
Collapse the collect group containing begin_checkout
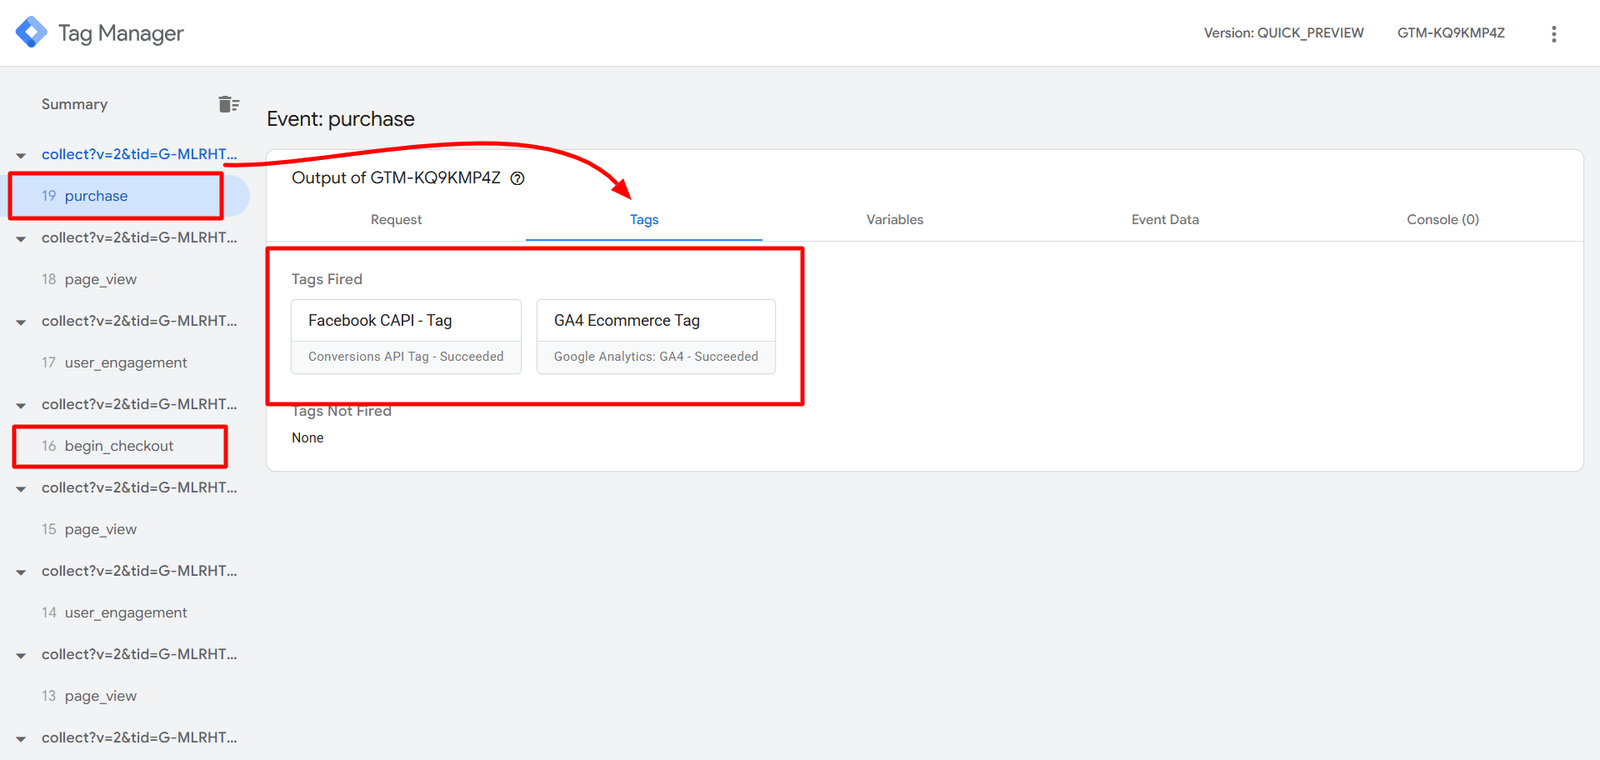click(x=21, y=406)
